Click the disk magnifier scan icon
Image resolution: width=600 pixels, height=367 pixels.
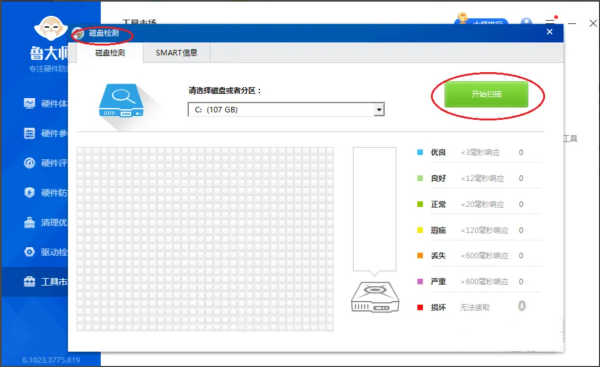pos(121,100)
